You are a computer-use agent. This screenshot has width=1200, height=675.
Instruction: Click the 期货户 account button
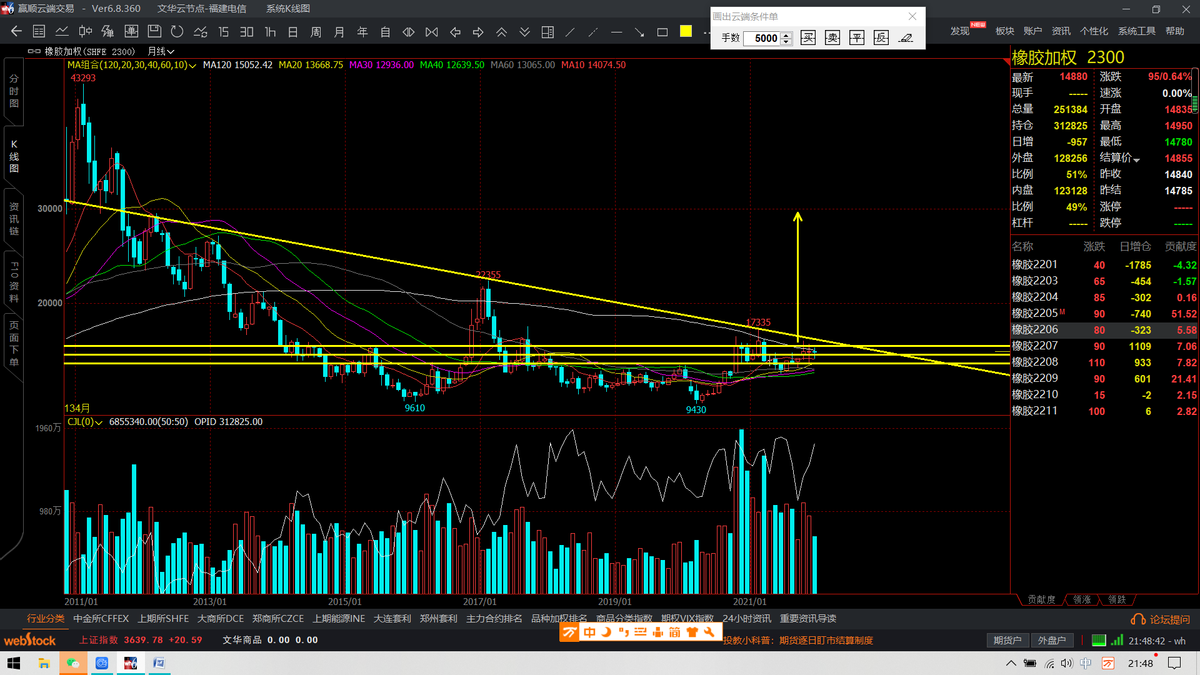coord(1007,640)
